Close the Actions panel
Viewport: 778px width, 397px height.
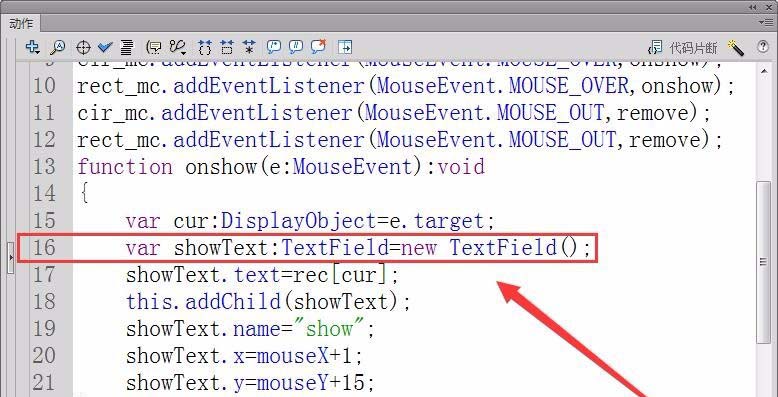pos(769,7)
